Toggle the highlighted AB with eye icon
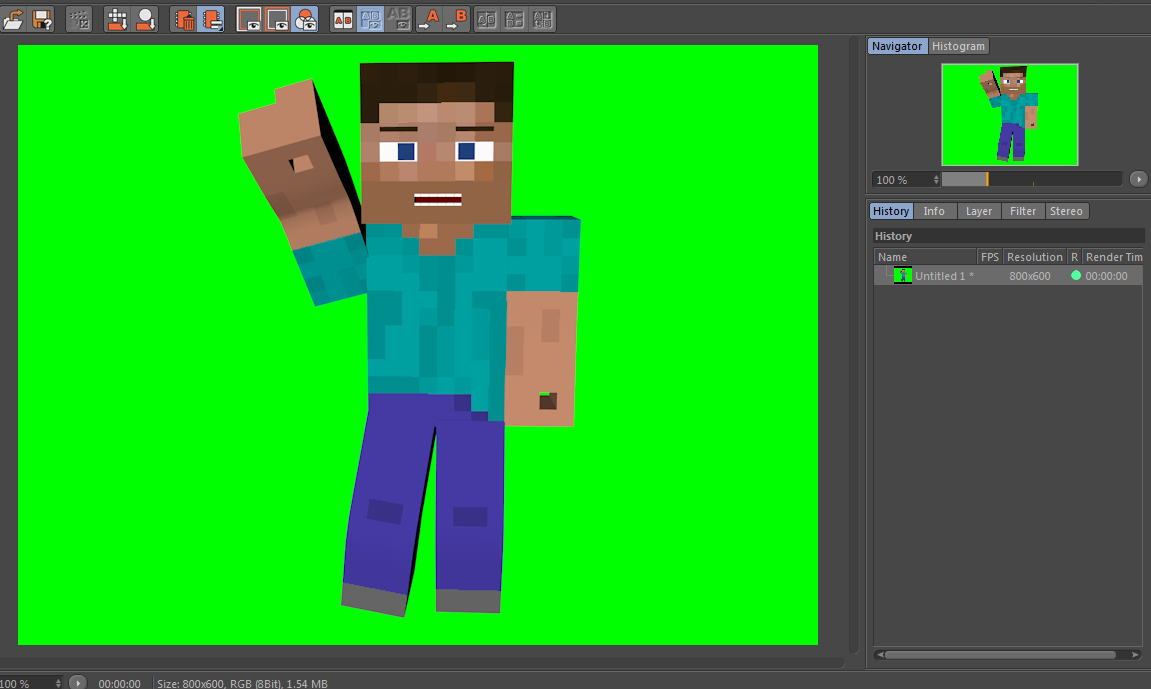The height and width of the screenshot is (689, 1151). 371,19
